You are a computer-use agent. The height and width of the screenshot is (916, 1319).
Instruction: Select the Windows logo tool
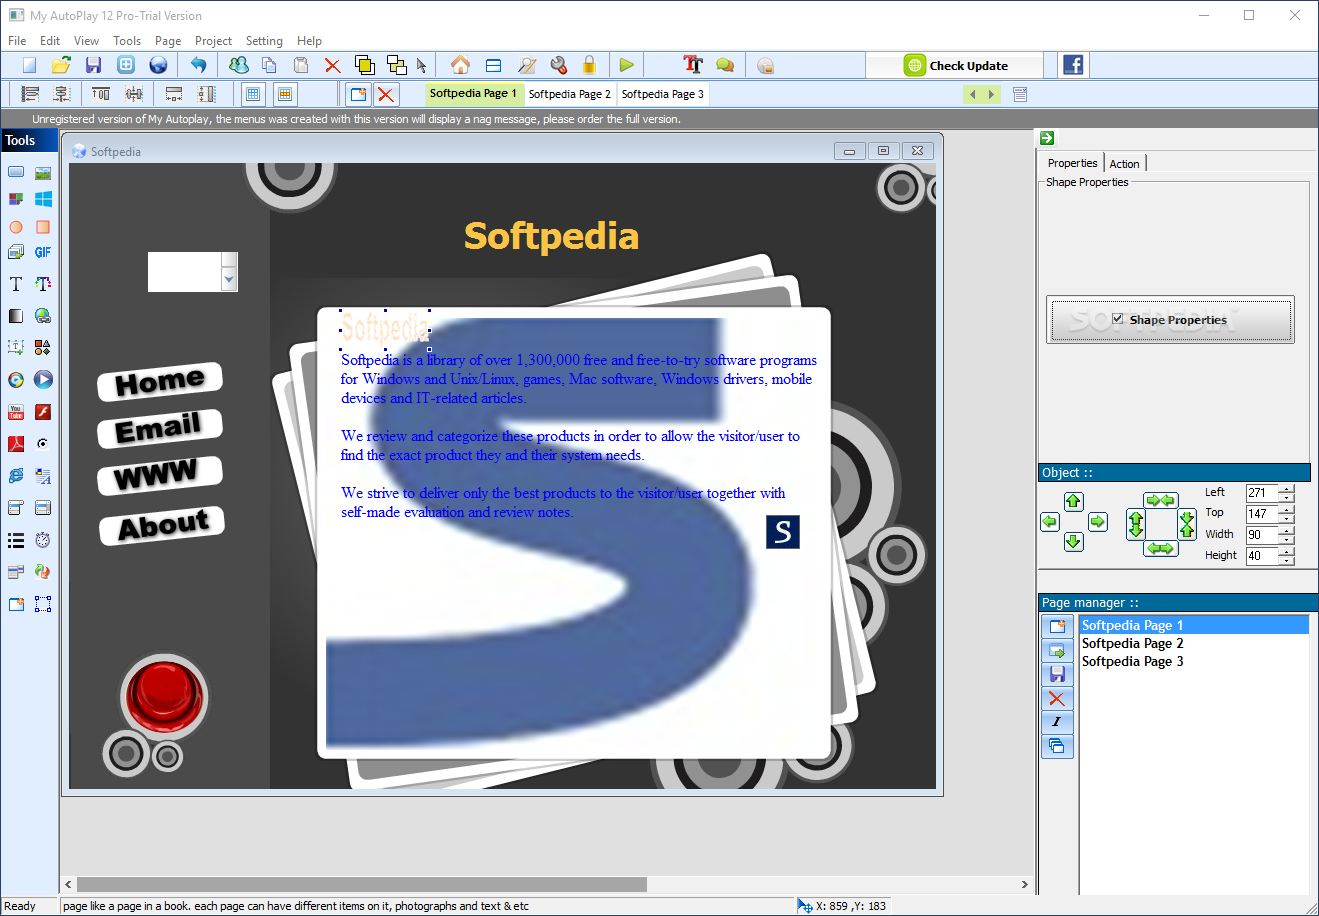coord(43,199)
